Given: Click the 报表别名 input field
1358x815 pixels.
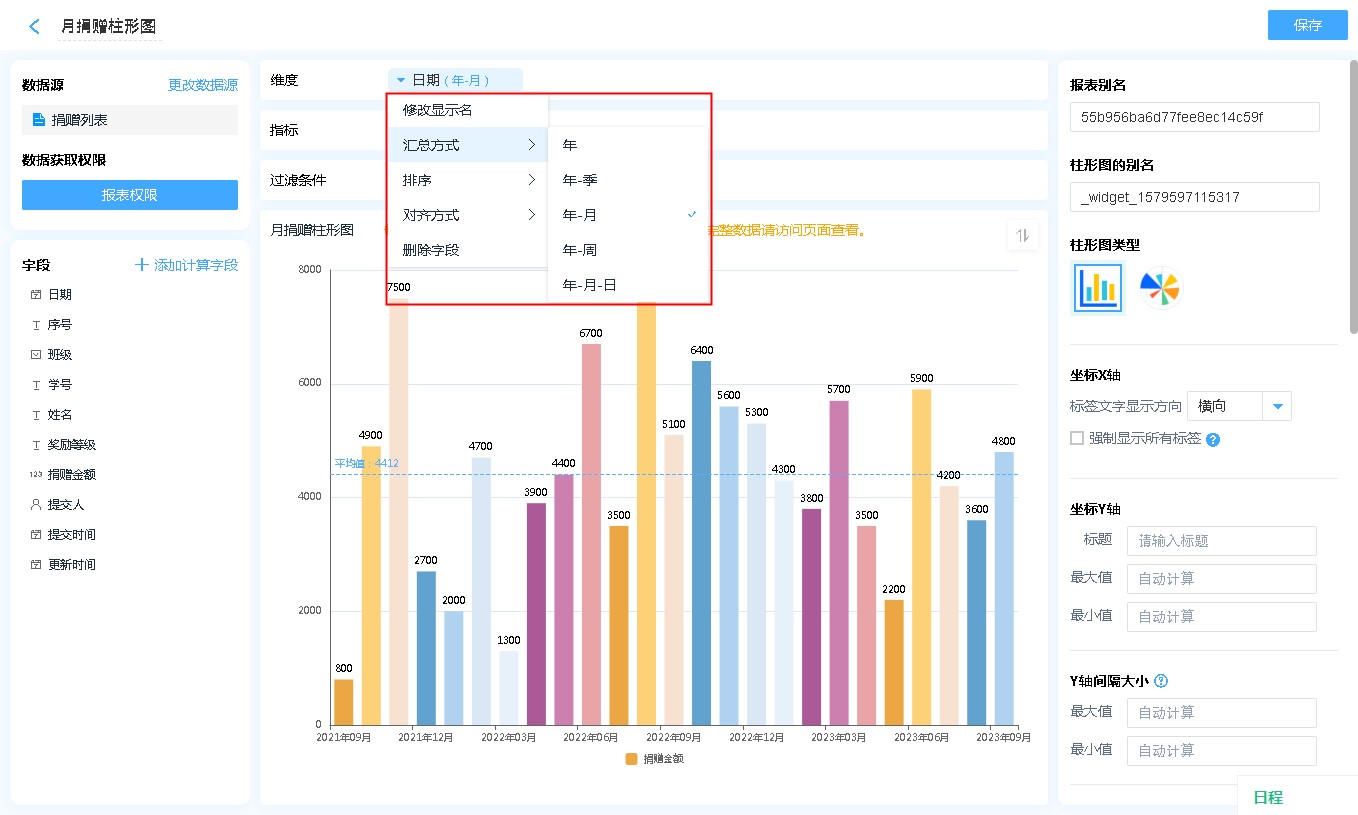Looking at the screenshot, I should 1194,117.
